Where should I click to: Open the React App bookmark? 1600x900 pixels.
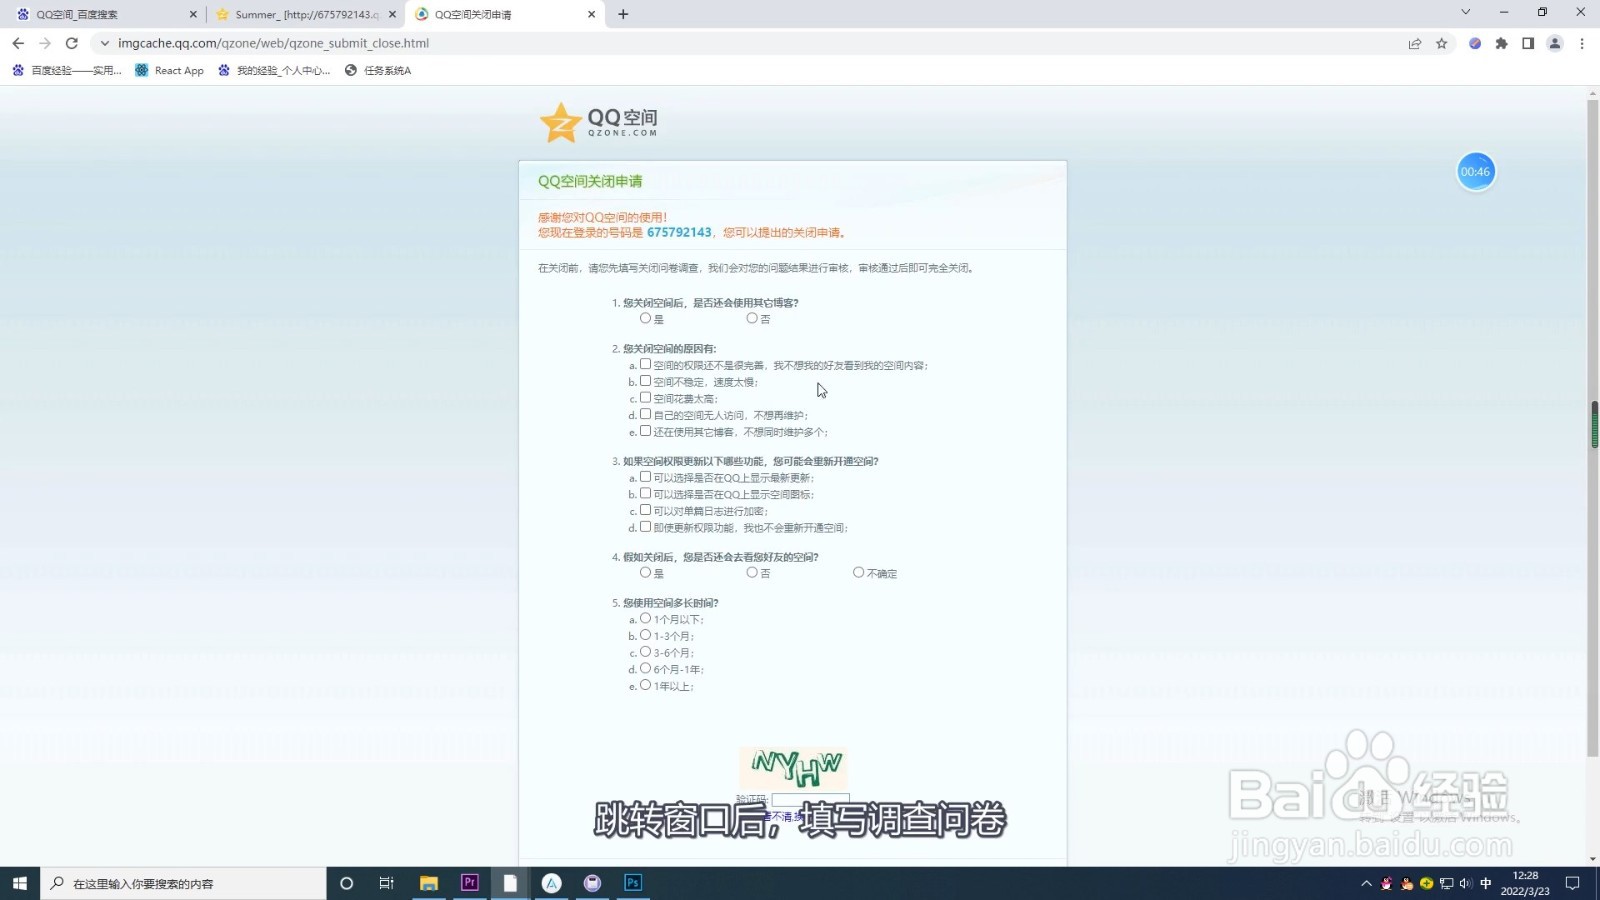pyautogui.click(x=169, y=70)
